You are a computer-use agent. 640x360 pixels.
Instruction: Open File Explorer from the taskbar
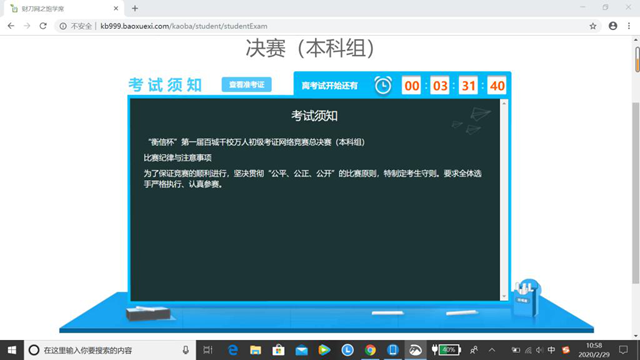256,350
